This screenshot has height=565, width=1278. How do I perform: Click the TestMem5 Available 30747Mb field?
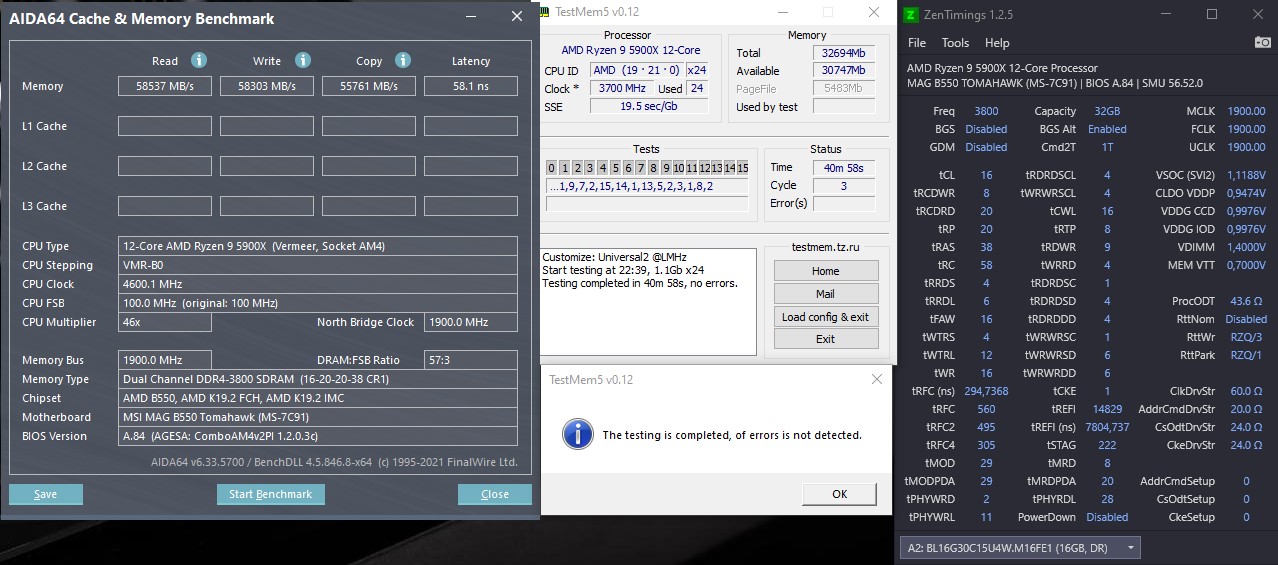pos(843,70)
